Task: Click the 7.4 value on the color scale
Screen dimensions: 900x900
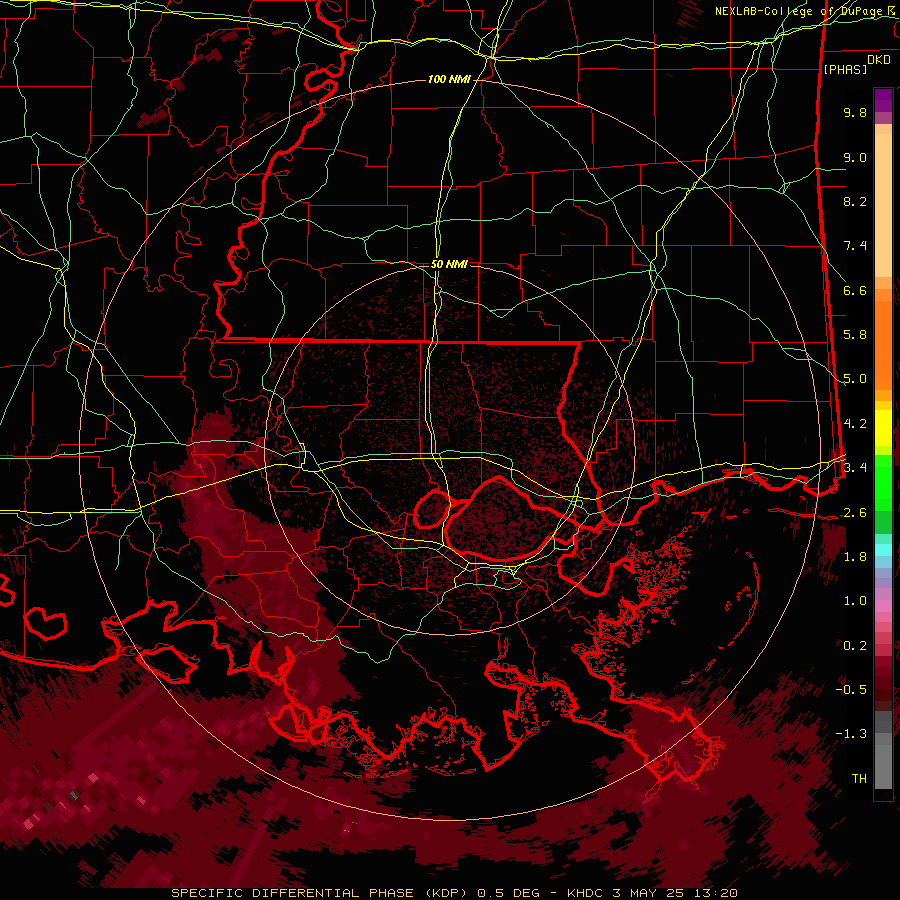Action: [x=855, y=246]
